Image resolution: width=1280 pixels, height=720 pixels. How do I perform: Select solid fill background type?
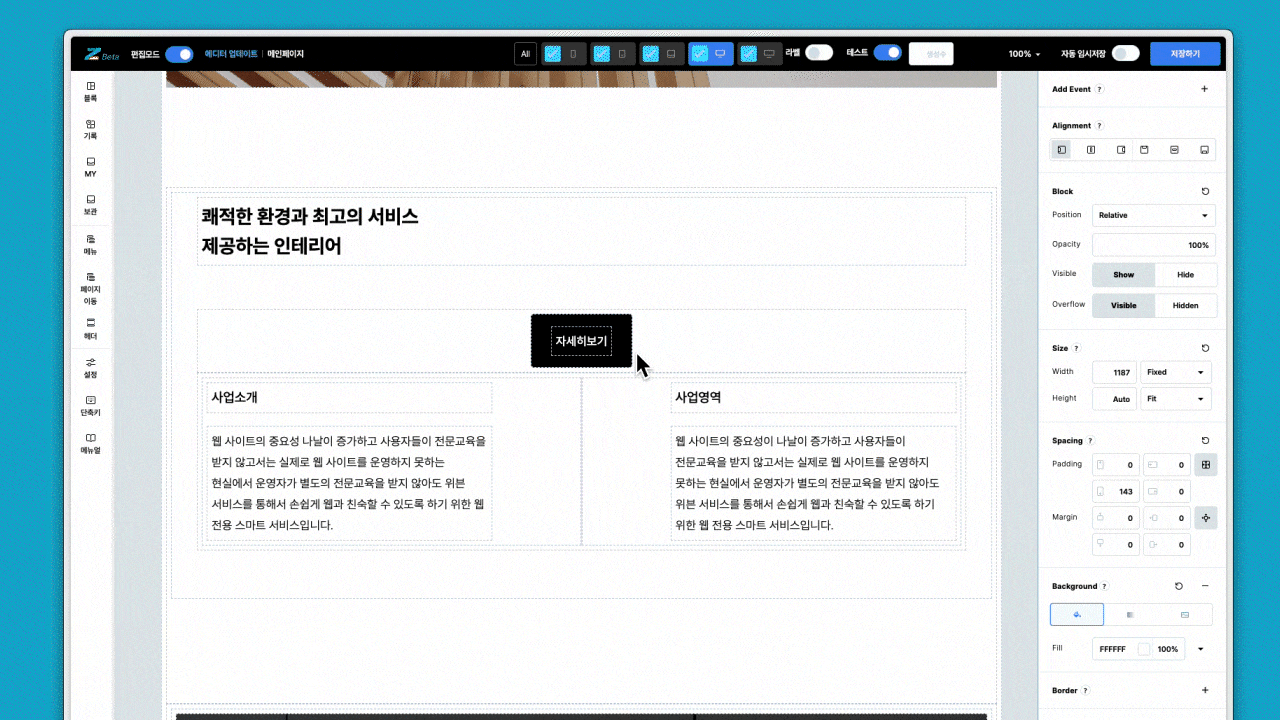(1077, 614)
